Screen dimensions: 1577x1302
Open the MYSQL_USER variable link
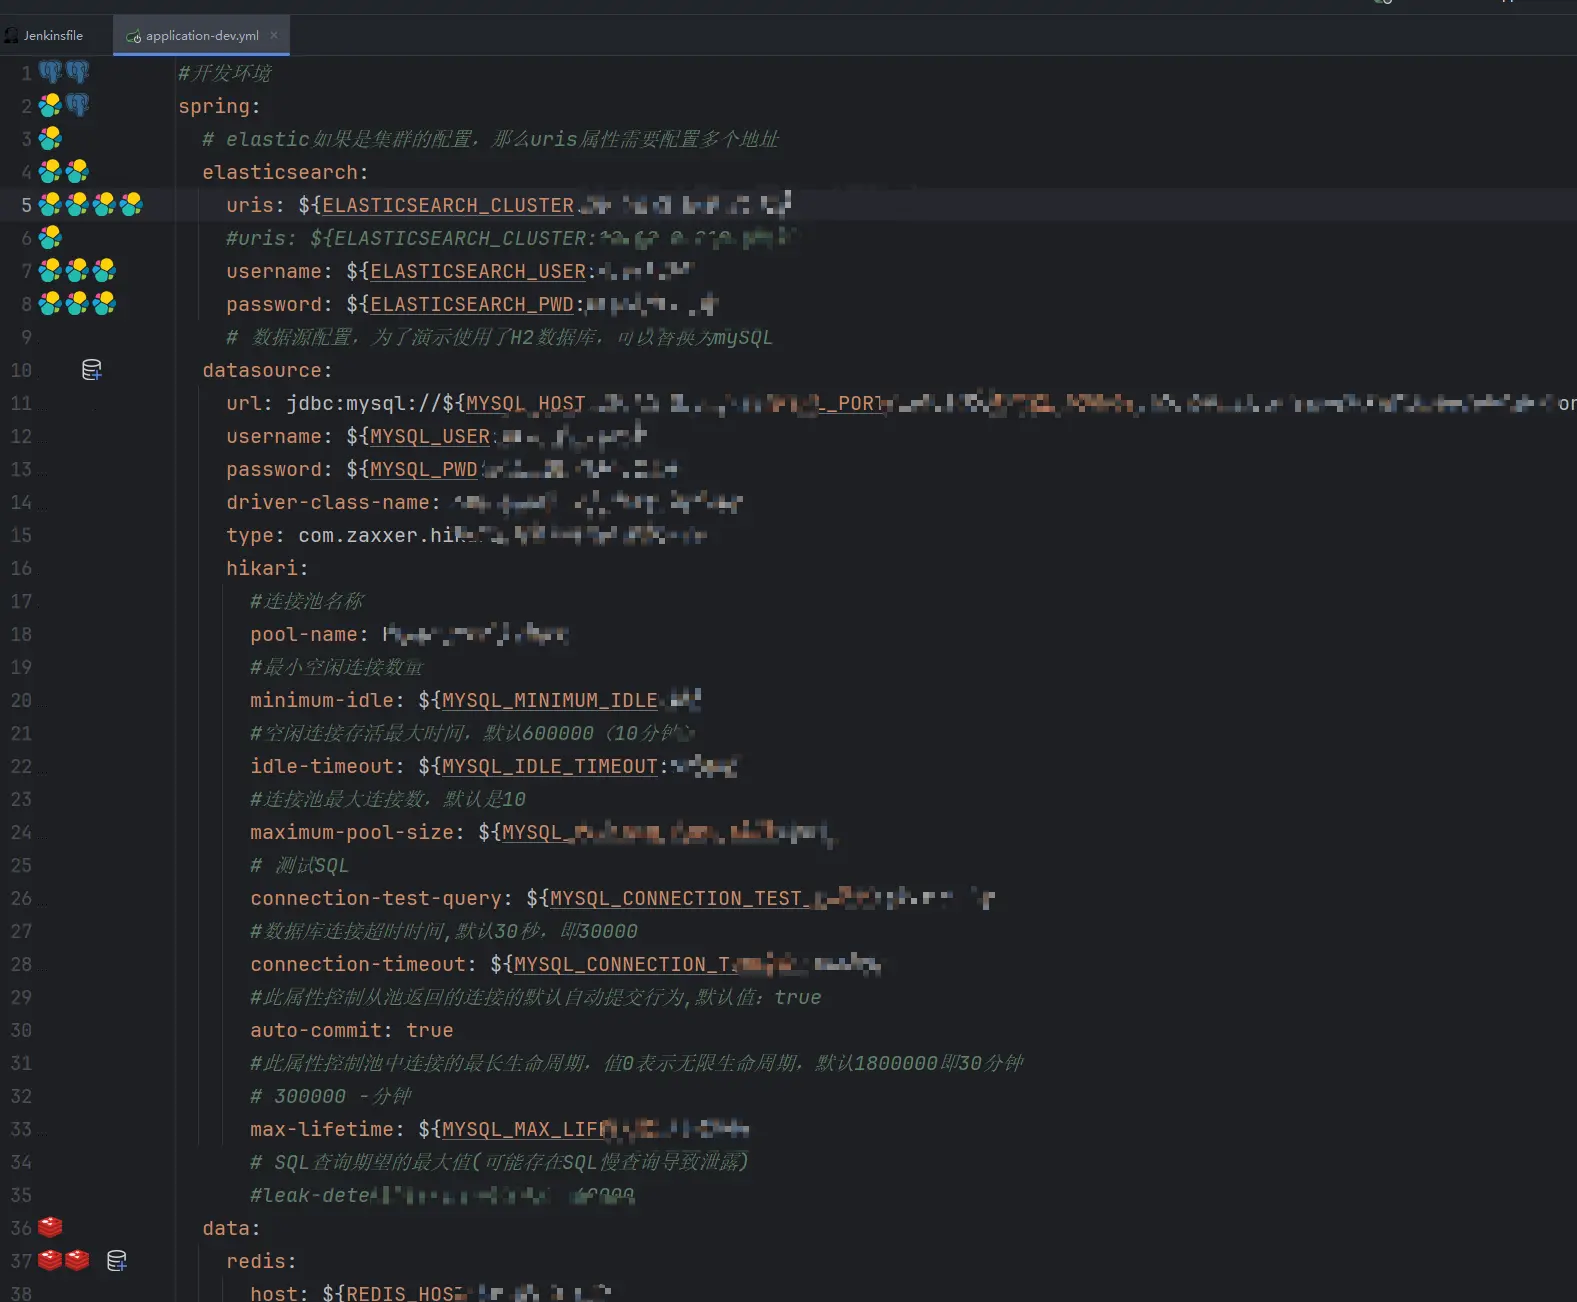430,436
